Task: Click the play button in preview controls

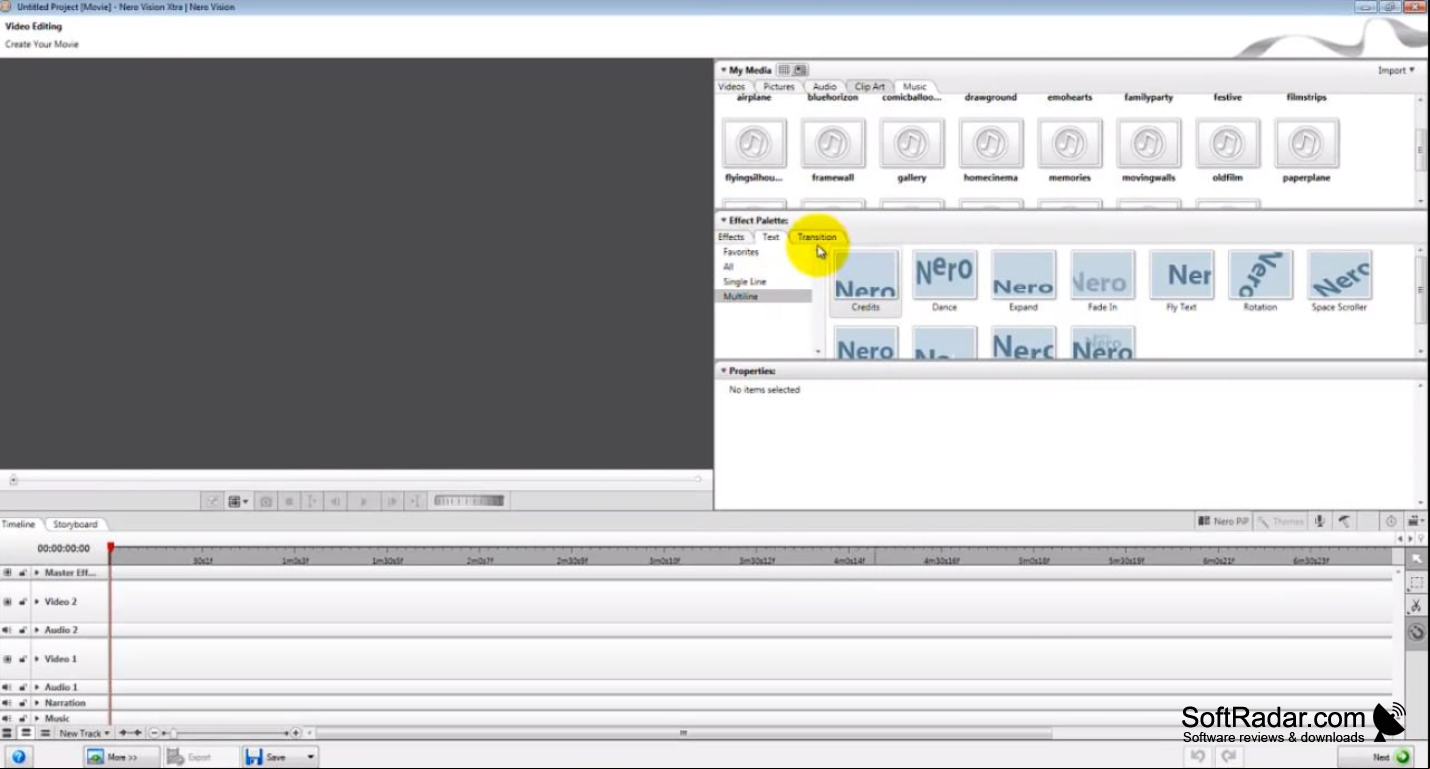Action: click(364, 501)
